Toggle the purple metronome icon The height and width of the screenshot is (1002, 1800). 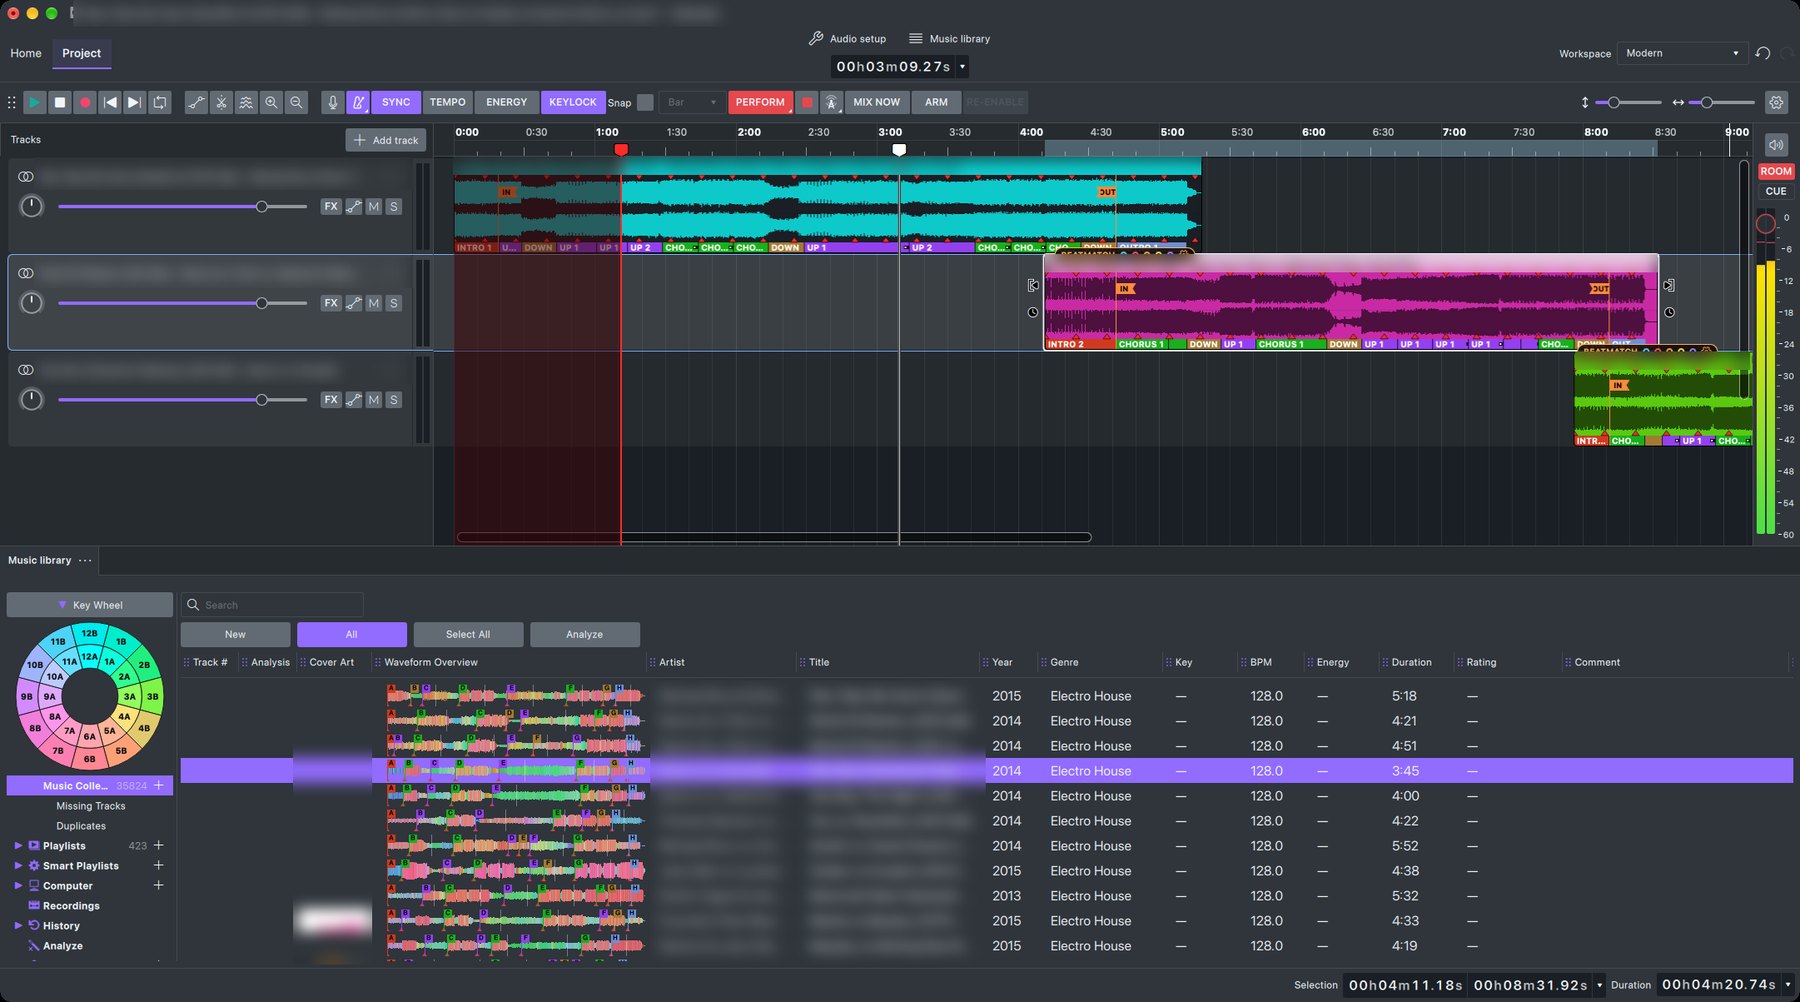pyautogui.click(x=358, y=102)
